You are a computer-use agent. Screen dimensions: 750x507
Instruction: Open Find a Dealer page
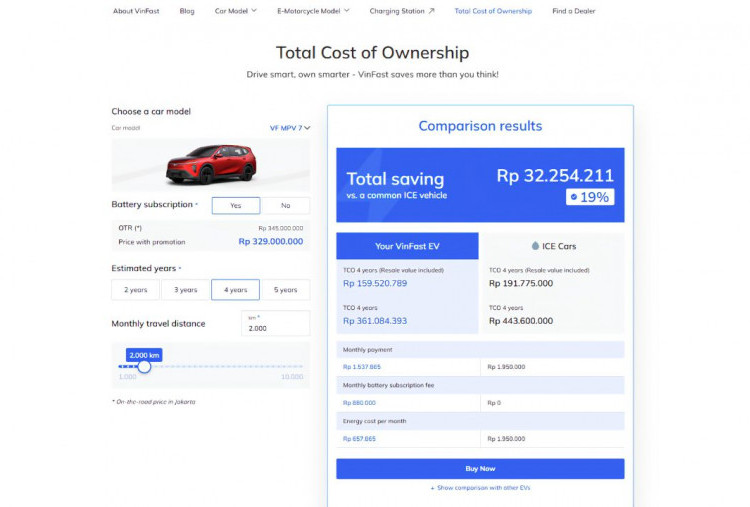tap(574, 11)
